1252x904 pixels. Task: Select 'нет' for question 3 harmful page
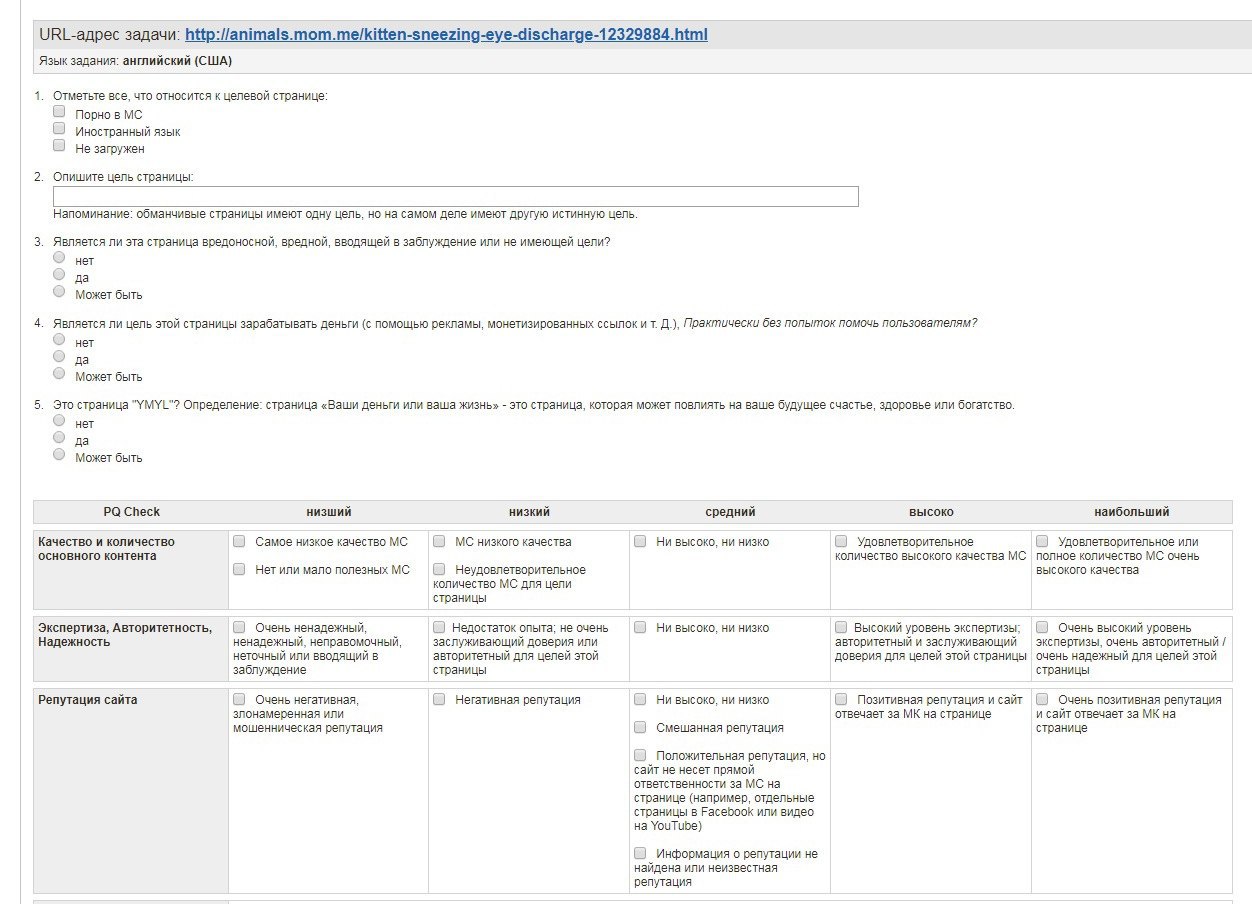point(59,258)
